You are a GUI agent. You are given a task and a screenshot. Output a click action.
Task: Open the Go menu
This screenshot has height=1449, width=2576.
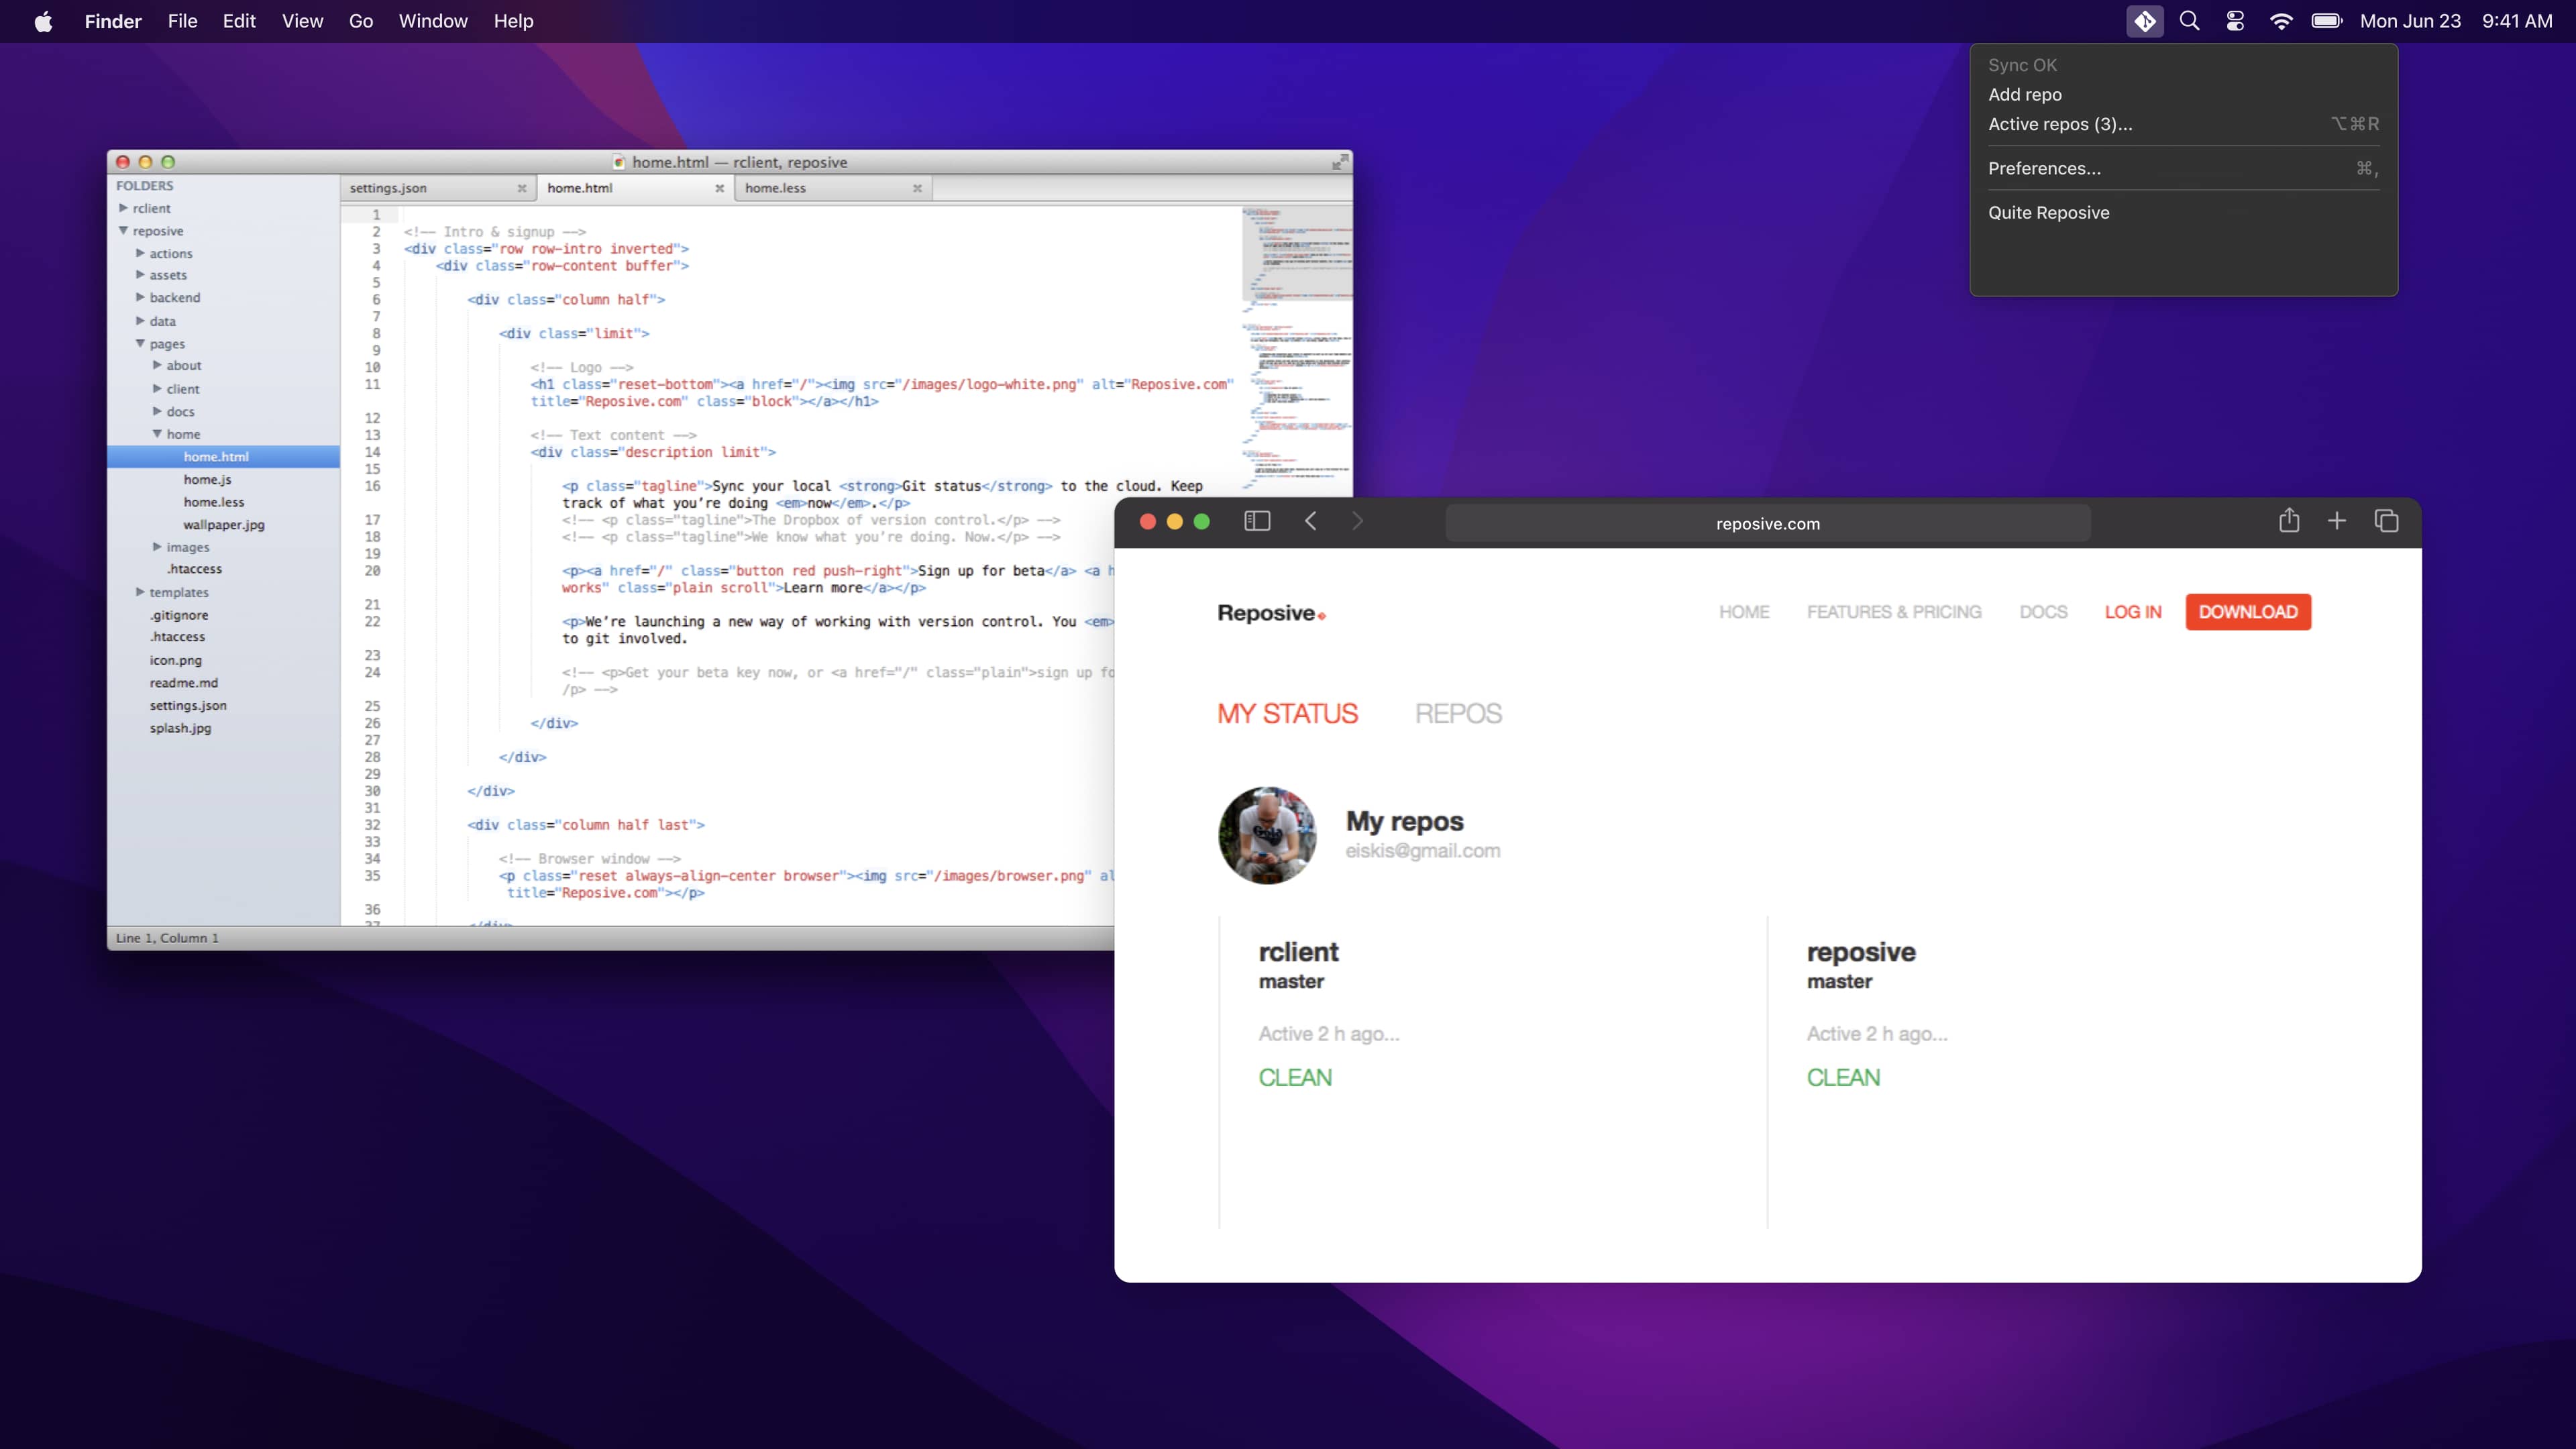pos(361,21)
